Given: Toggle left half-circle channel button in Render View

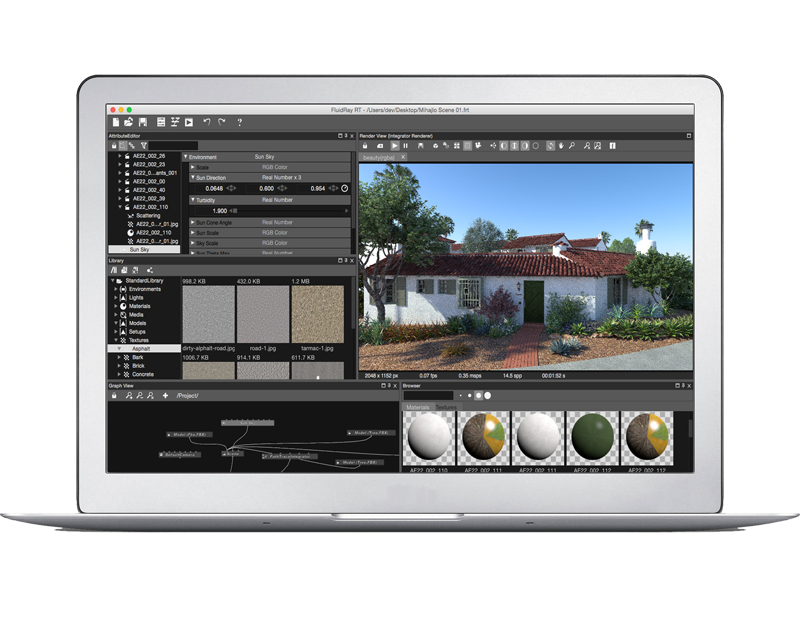Looking at the screenshot, I should (504, 146).
